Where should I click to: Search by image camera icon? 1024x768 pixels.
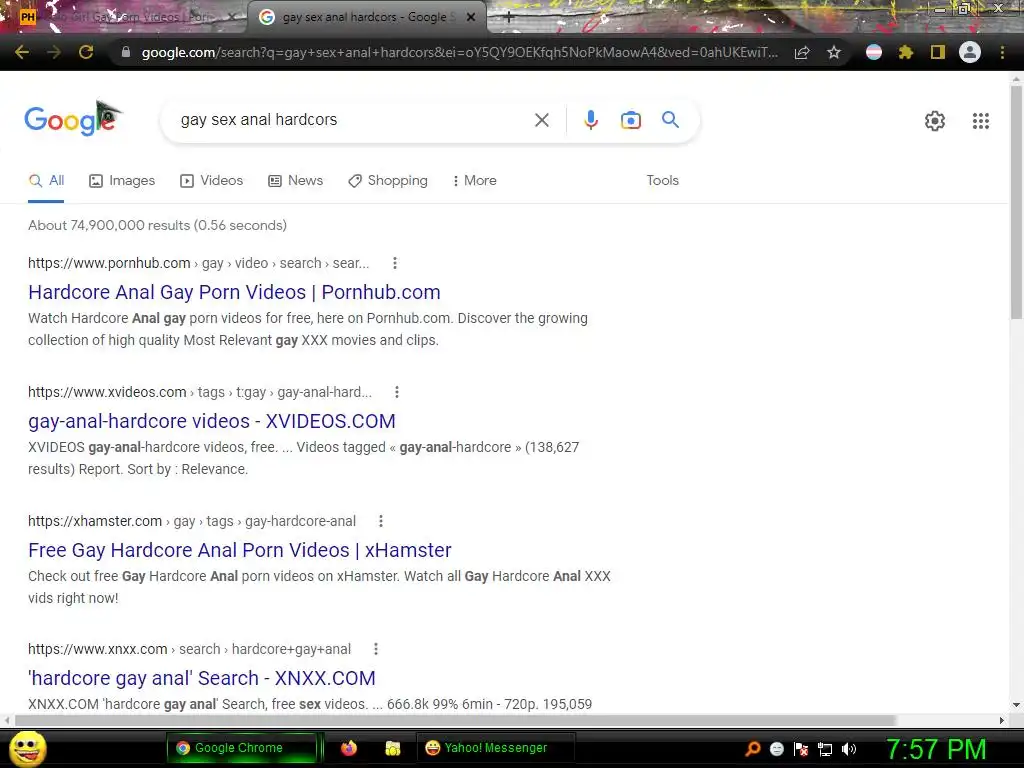[630, 120]
